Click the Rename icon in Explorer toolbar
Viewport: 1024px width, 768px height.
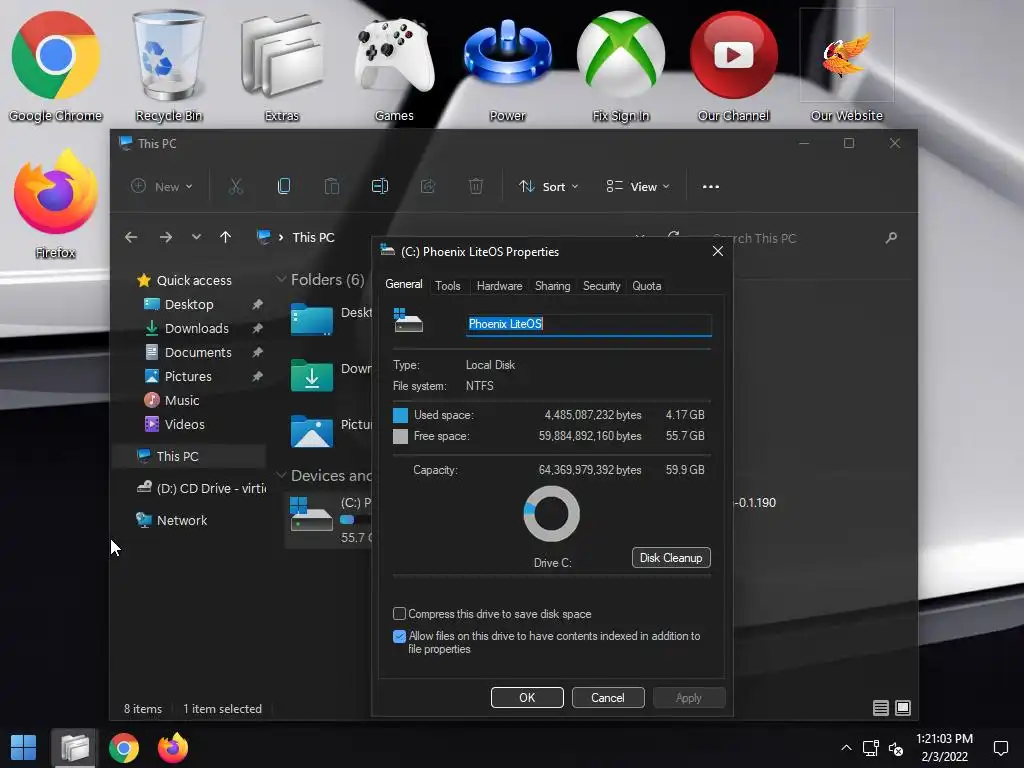coord(379,187)
